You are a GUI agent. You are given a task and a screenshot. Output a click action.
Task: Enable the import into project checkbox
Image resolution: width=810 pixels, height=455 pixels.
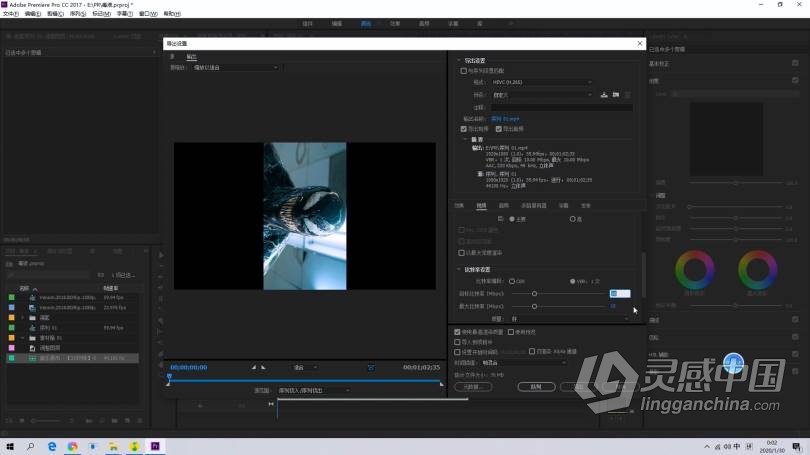457,342
